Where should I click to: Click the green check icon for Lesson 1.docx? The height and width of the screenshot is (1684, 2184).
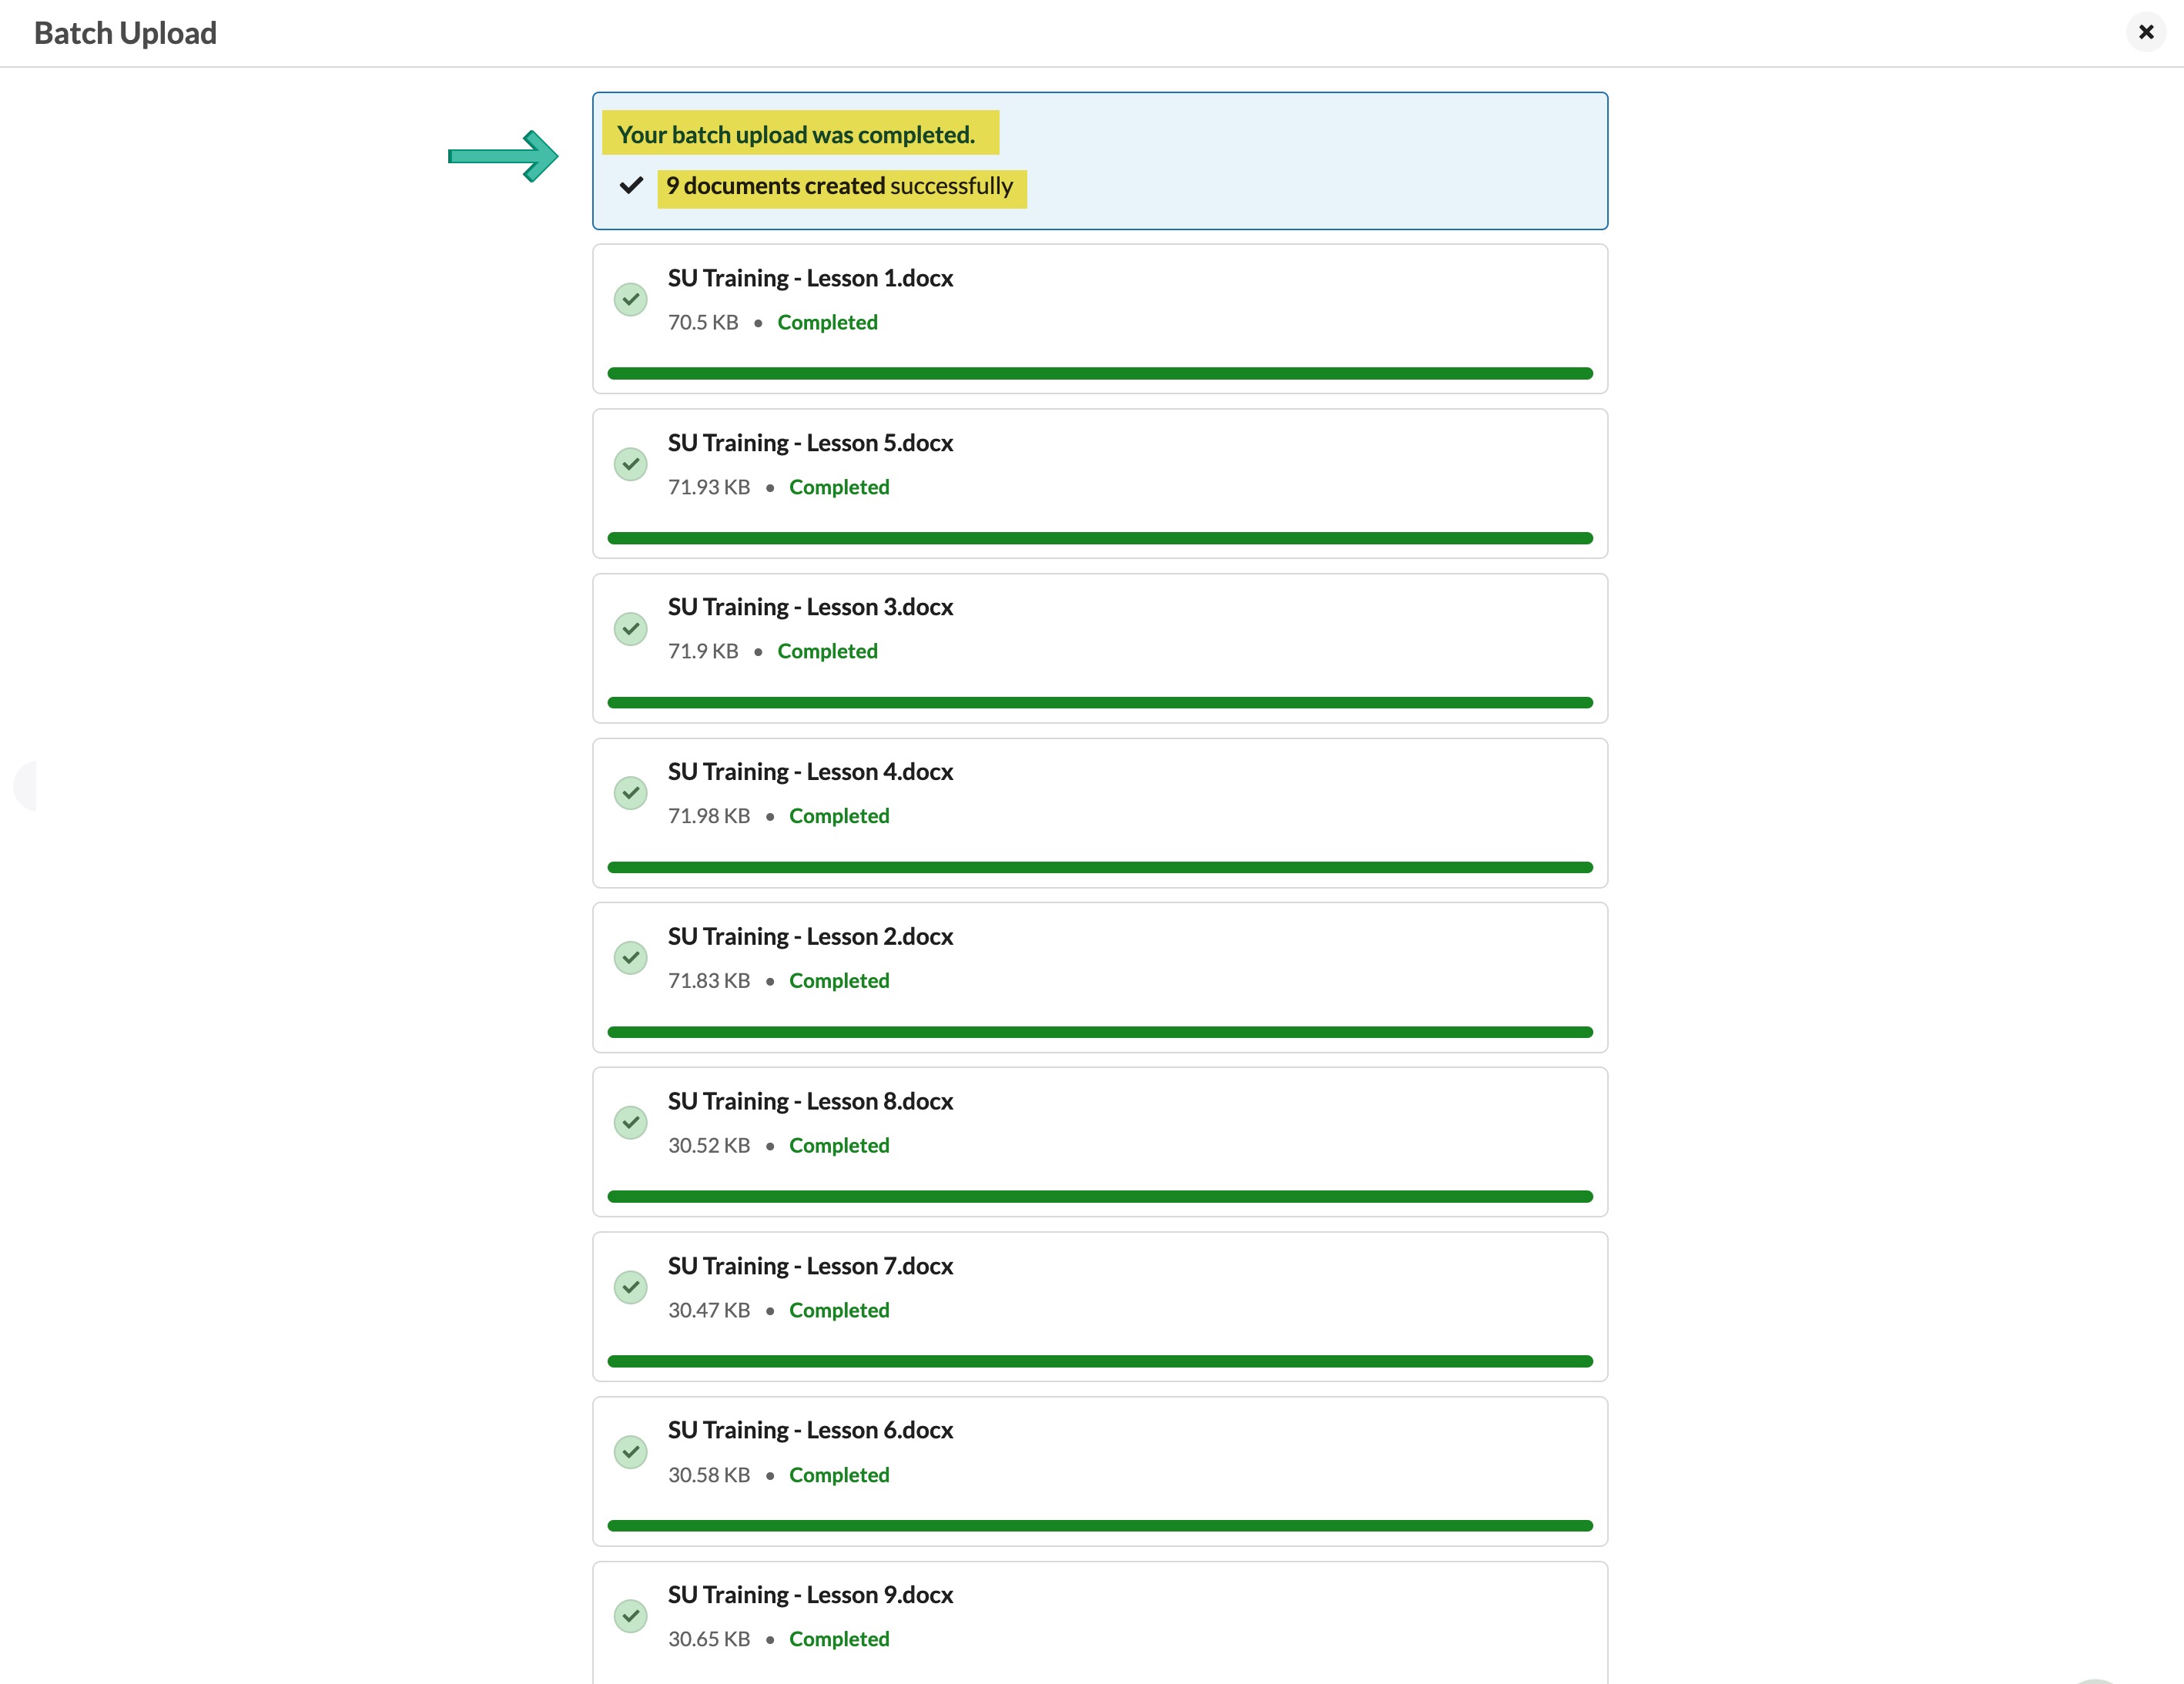[x=630, y=299]
